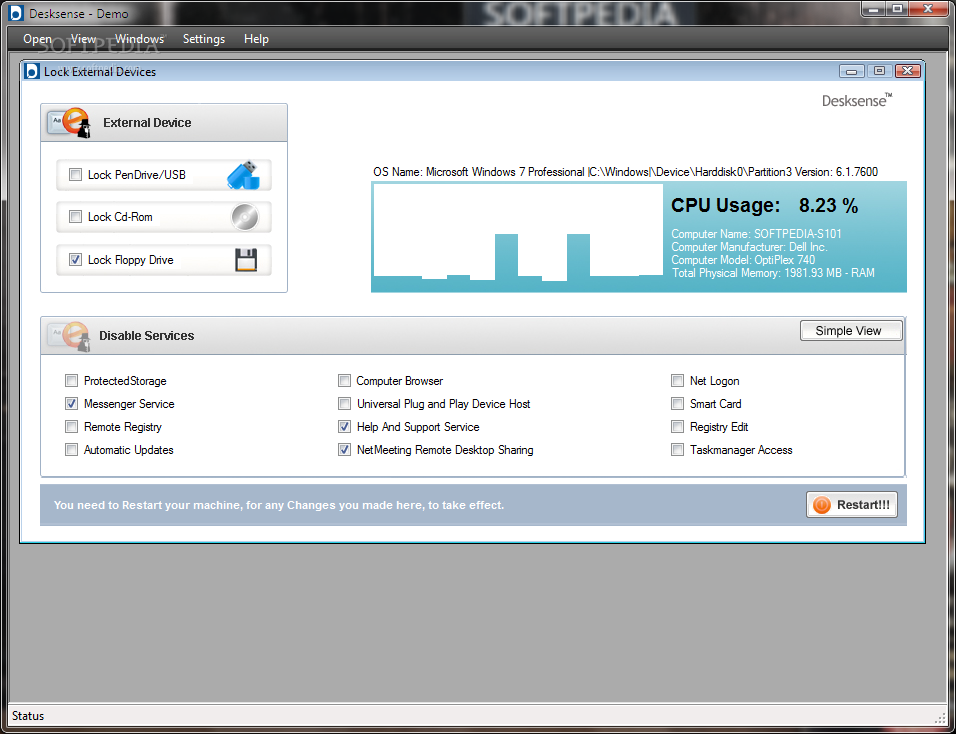Tick Taskmanager Access checkbox
Viewport: 956px width, 734px height.
coord(677,450)
